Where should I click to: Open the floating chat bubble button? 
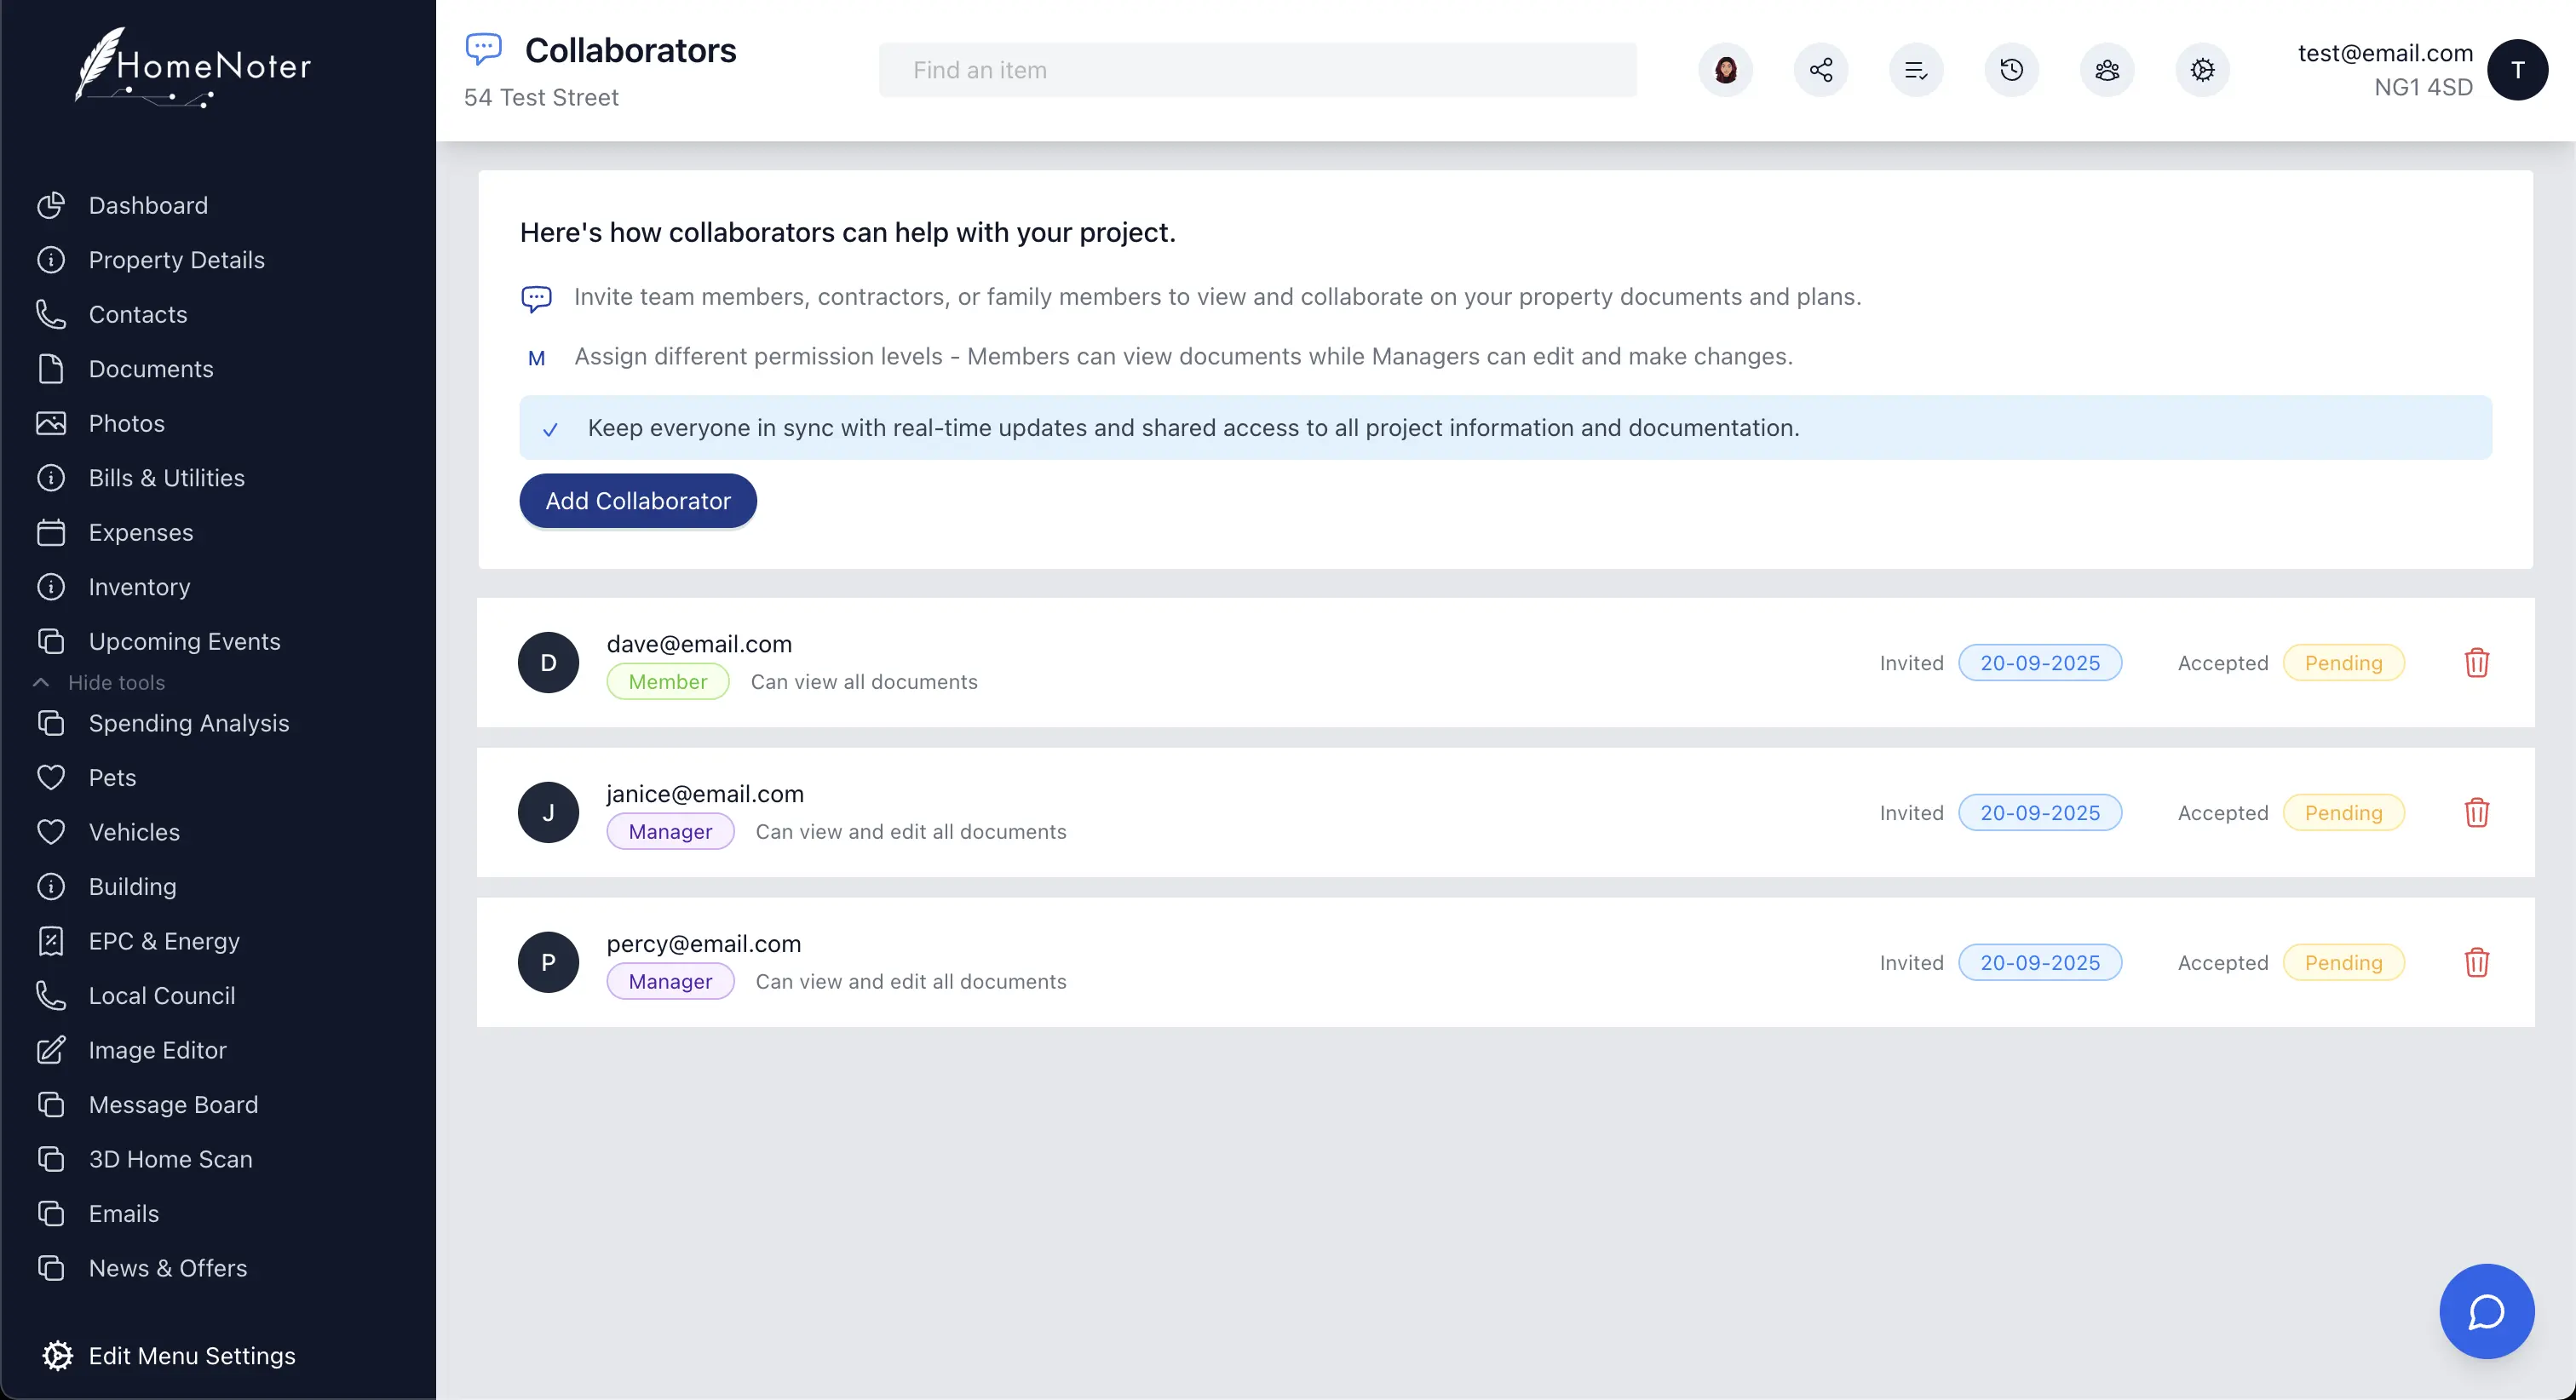point(2486,1311)
